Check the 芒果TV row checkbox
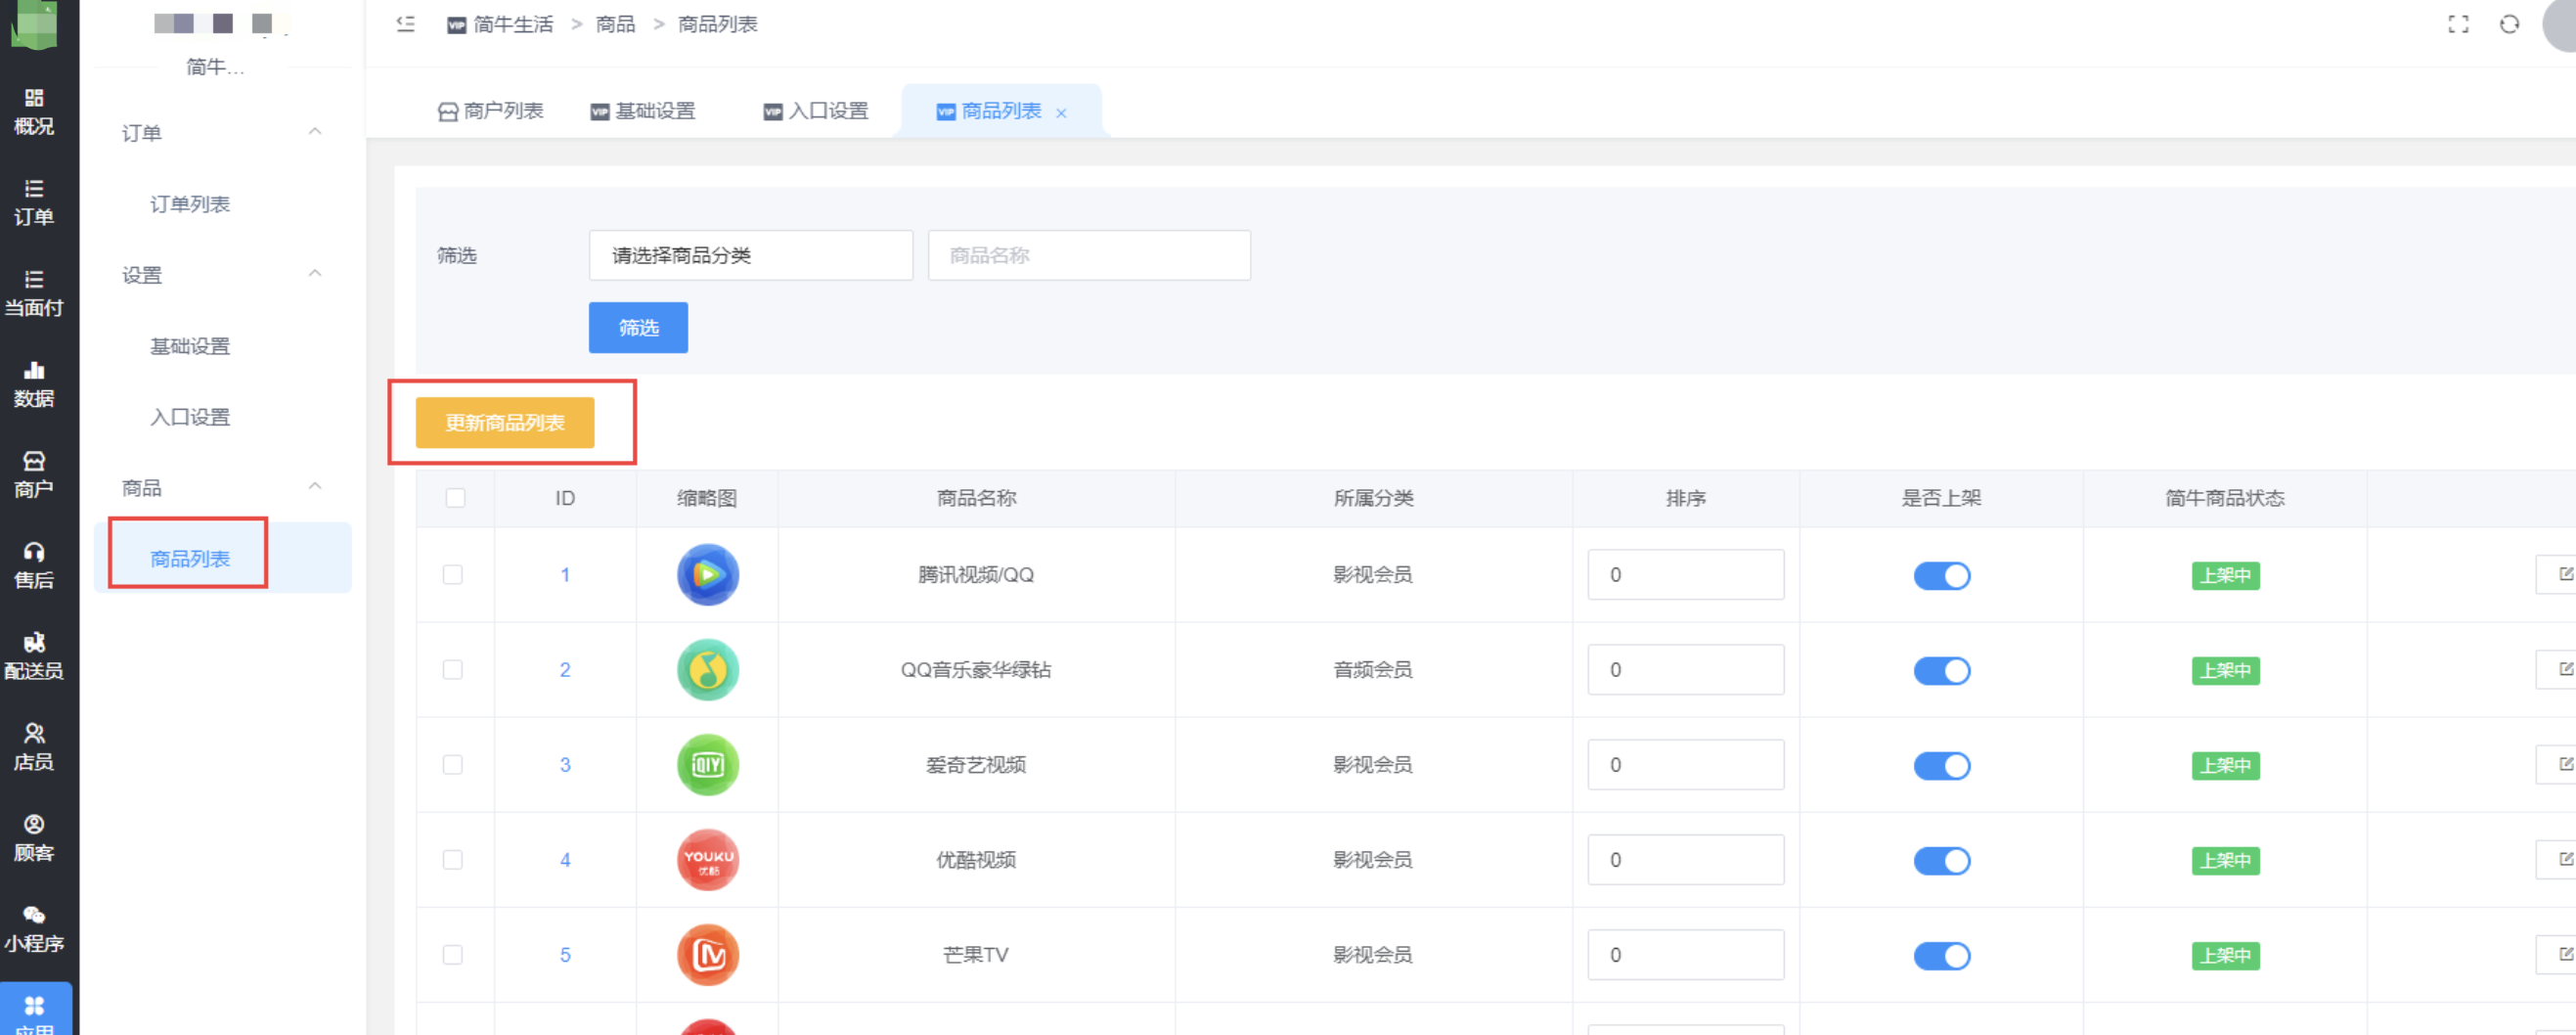 tap(453, 954)
